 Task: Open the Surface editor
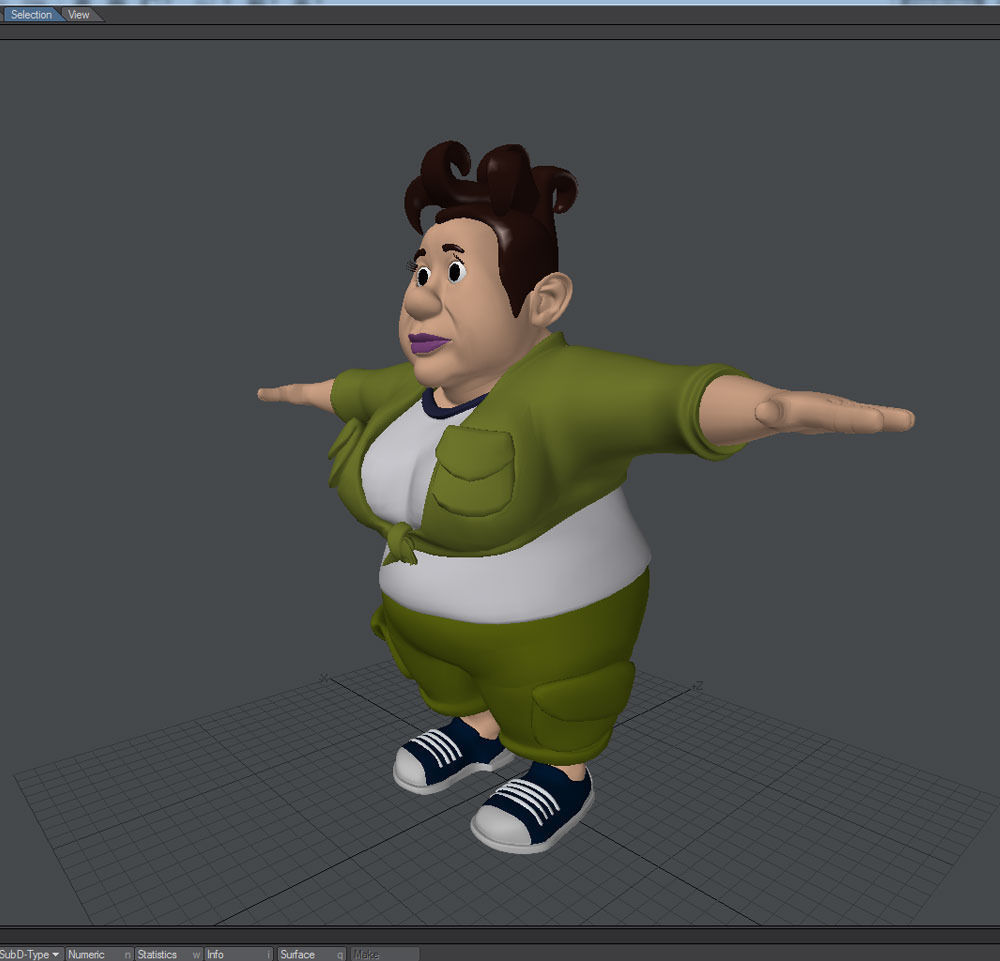click(311, 954)
